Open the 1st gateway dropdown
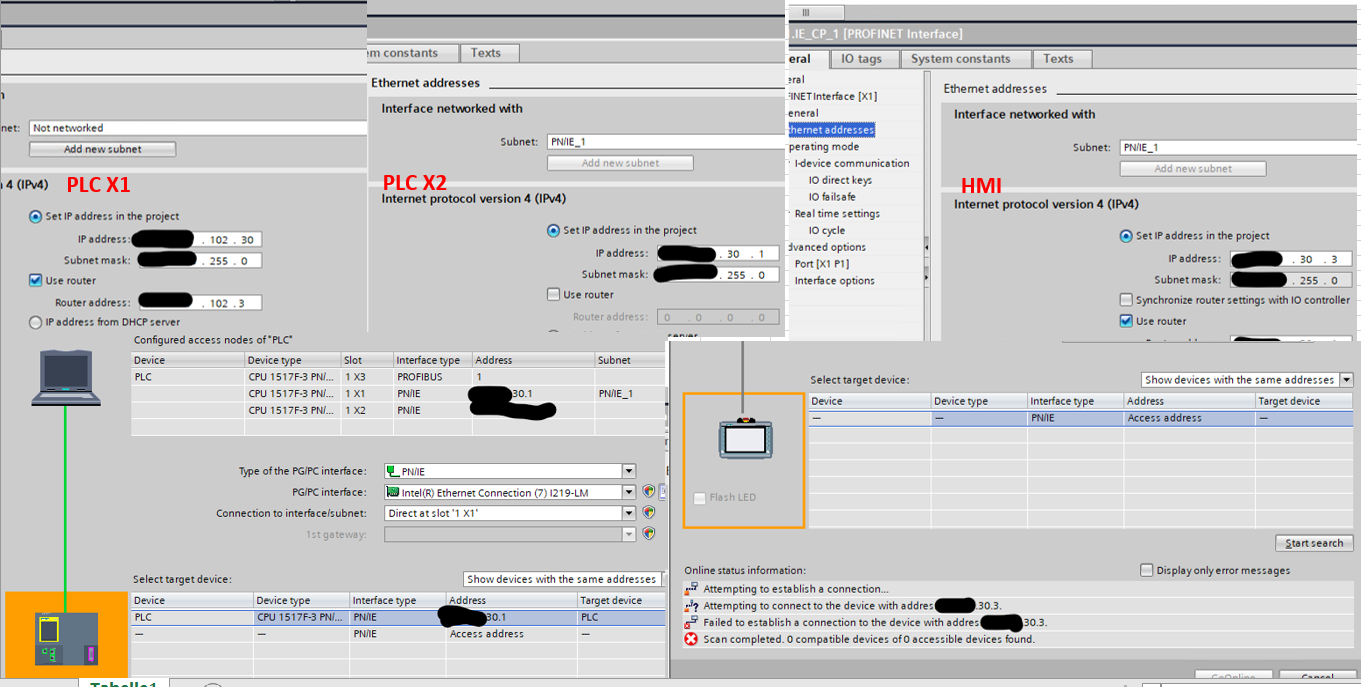Viewport: 1361px width, 687px height. tap(629, 534)
